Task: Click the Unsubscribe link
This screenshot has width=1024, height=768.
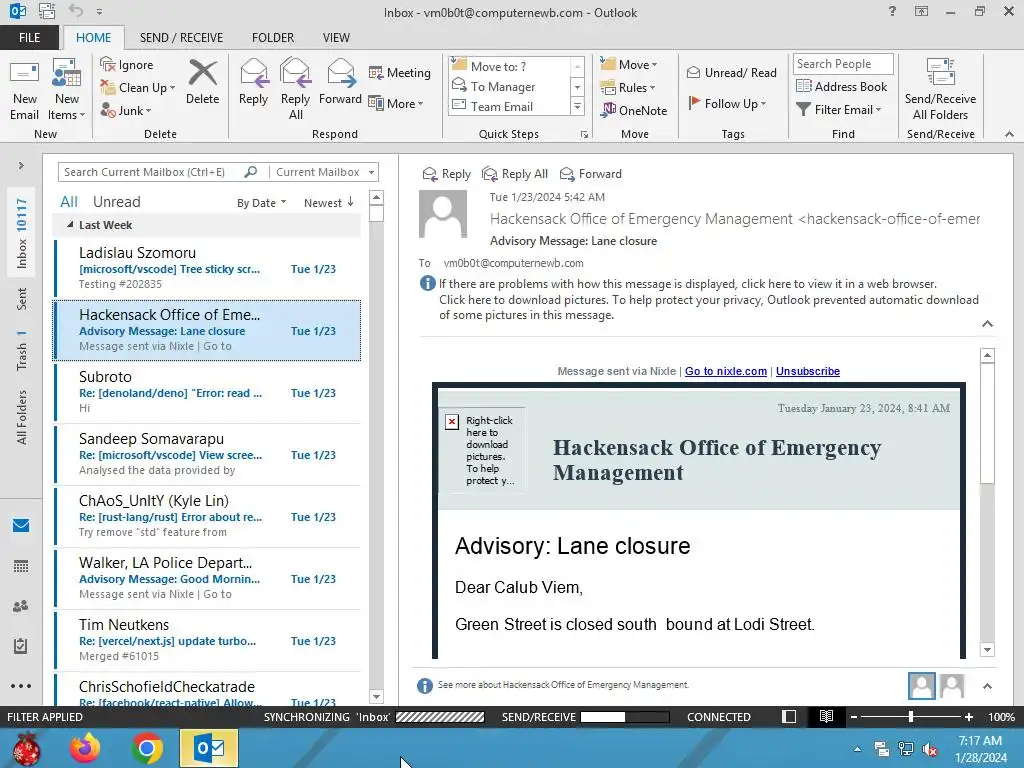Action: point(808,371)
